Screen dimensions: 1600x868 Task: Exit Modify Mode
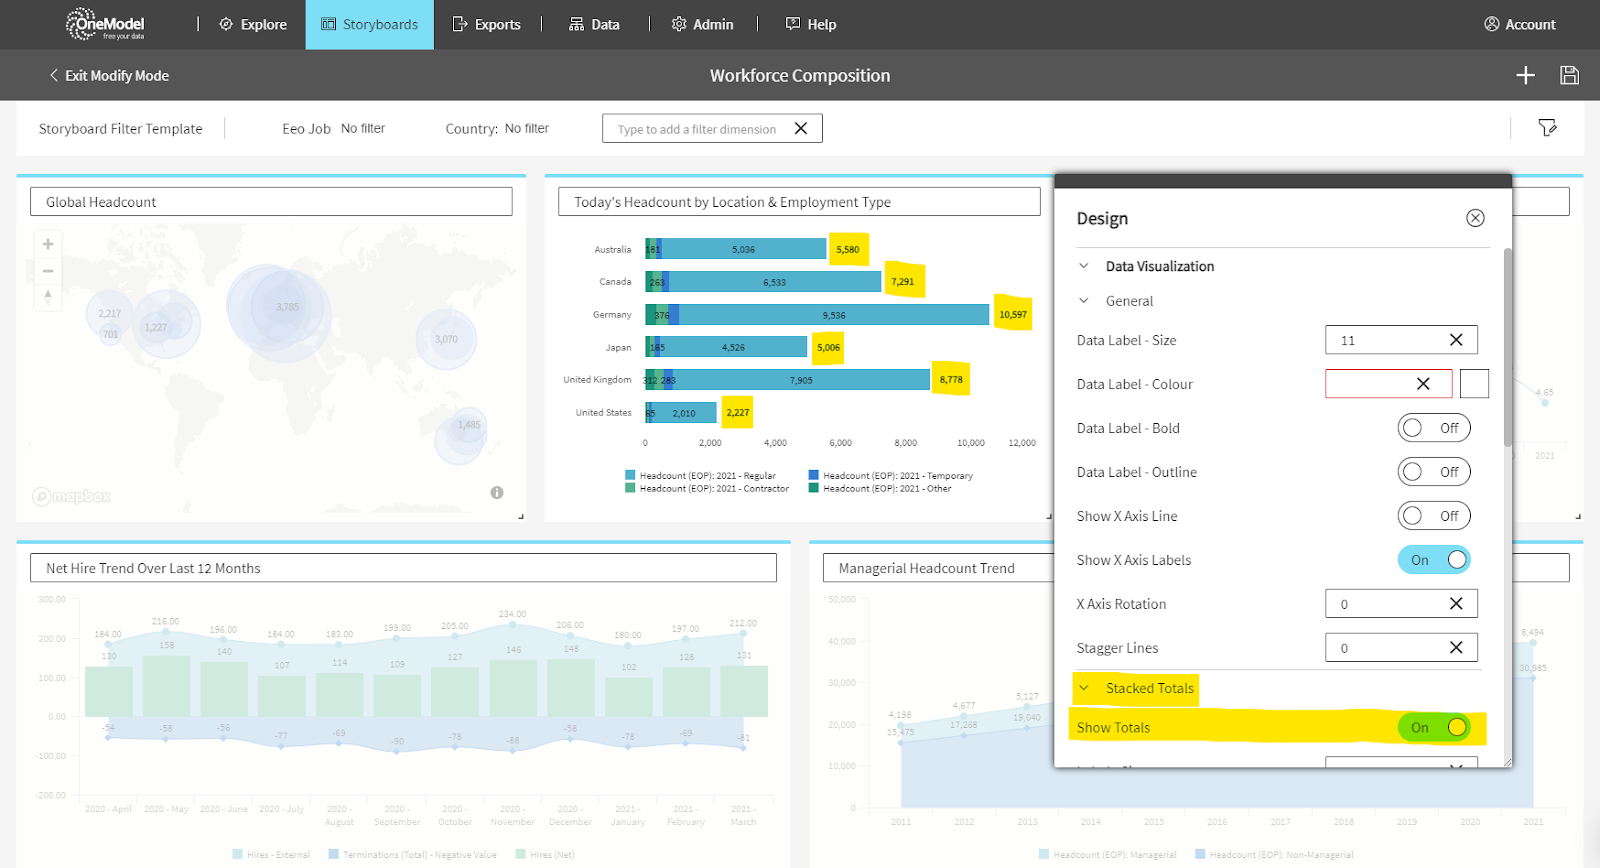pos(109,75)
